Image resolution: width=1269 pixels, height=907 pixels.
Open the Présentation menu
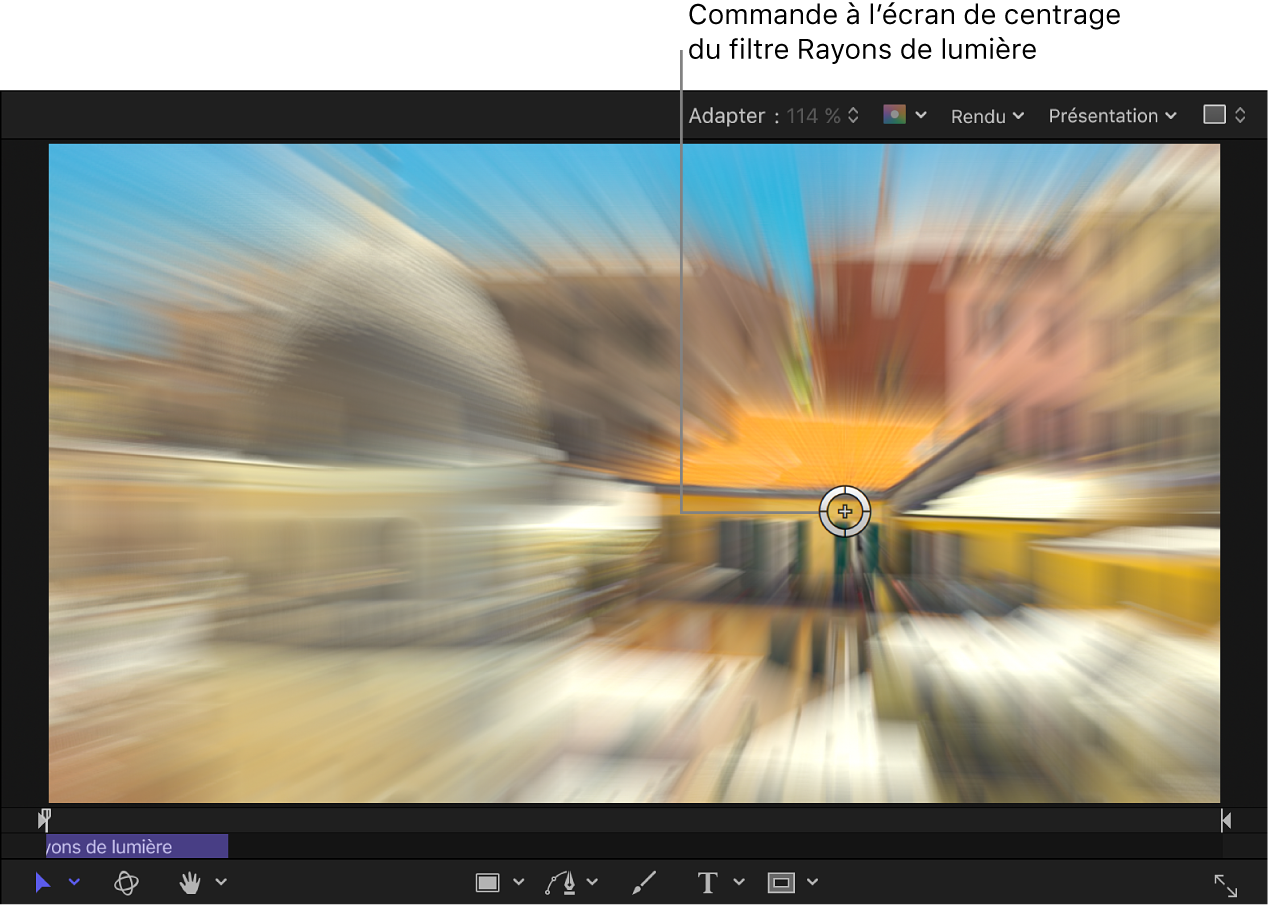point(1112,116)
